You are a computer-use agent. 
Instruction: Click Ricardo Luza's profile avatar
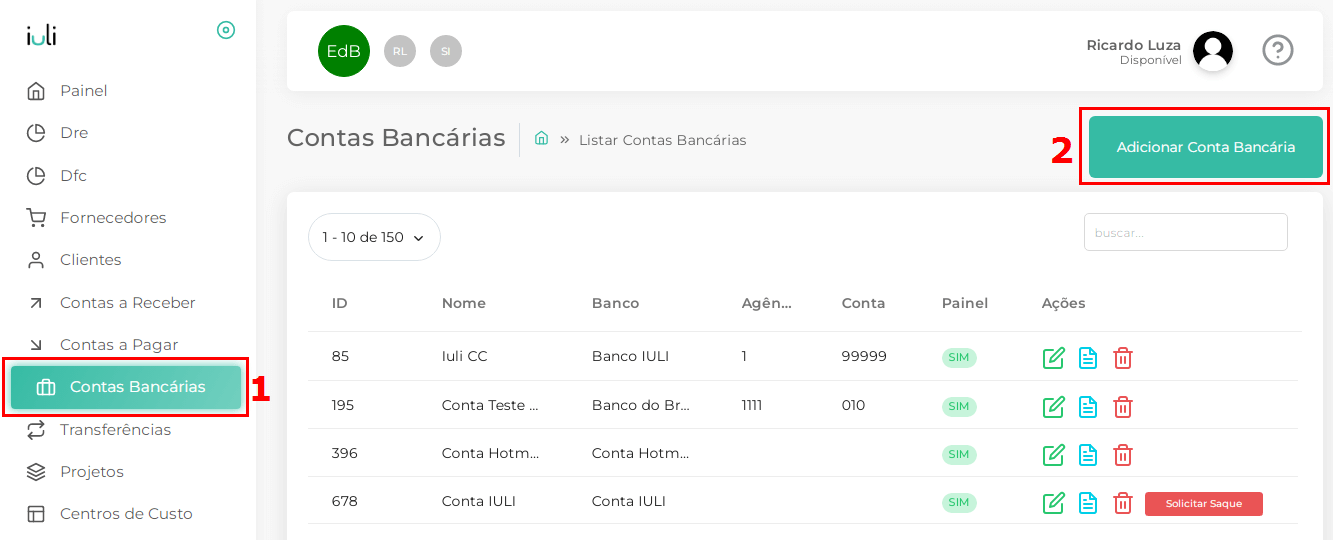click(x=1212, y=51)
